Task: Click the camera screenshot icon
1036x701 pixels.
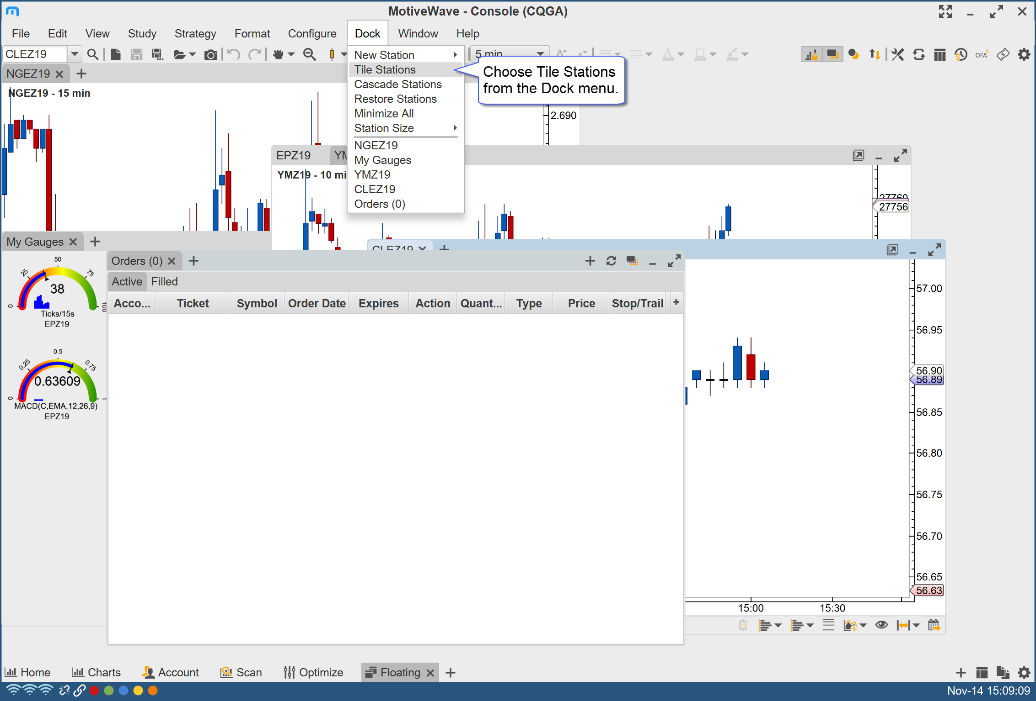Action: click(x=210, y=54)
